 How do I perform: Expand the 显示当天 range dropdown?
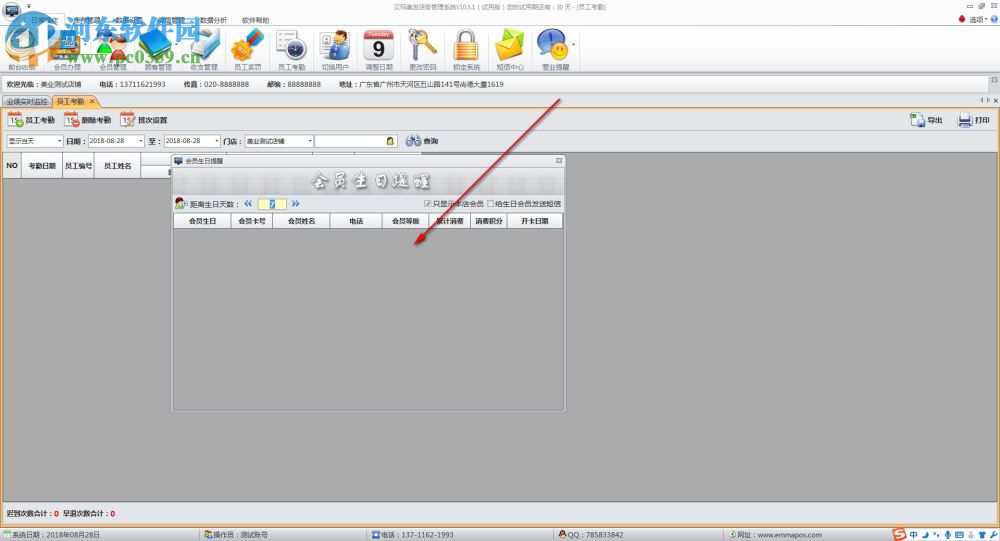pos(59,141)
